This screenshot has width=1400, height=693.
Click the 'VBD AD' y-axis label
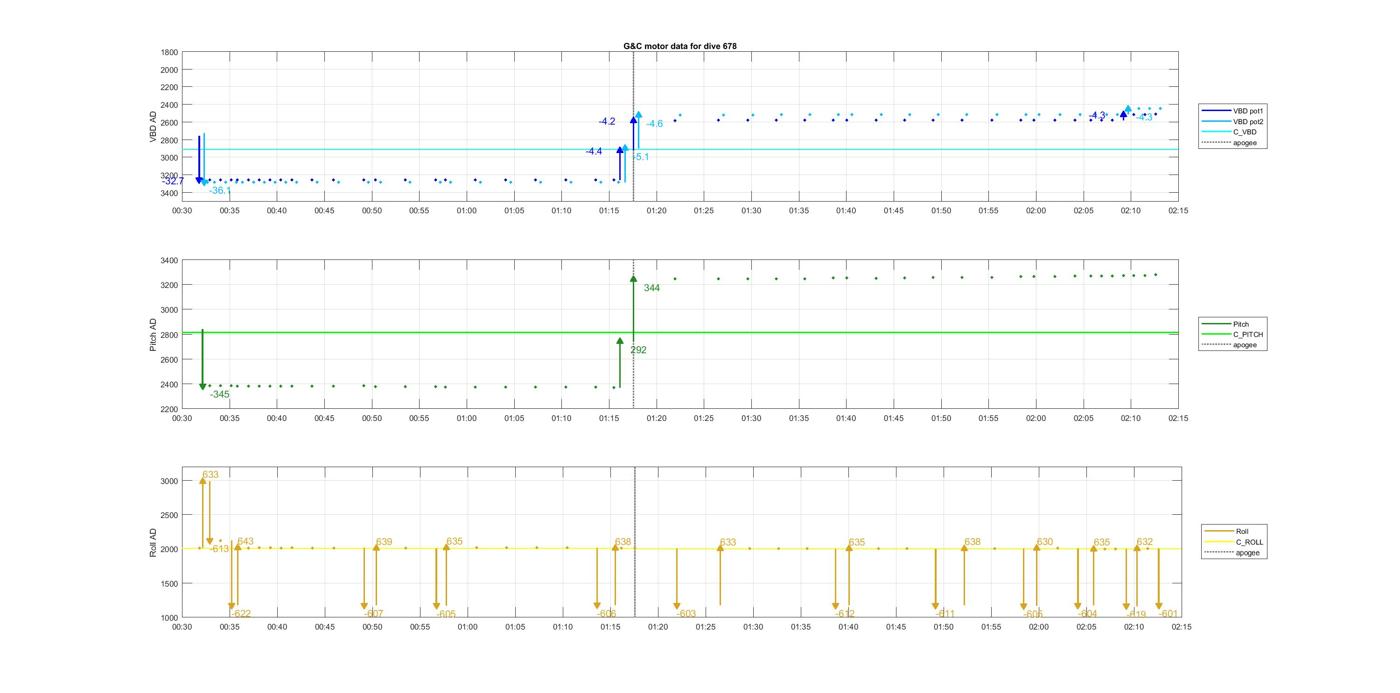154,125
